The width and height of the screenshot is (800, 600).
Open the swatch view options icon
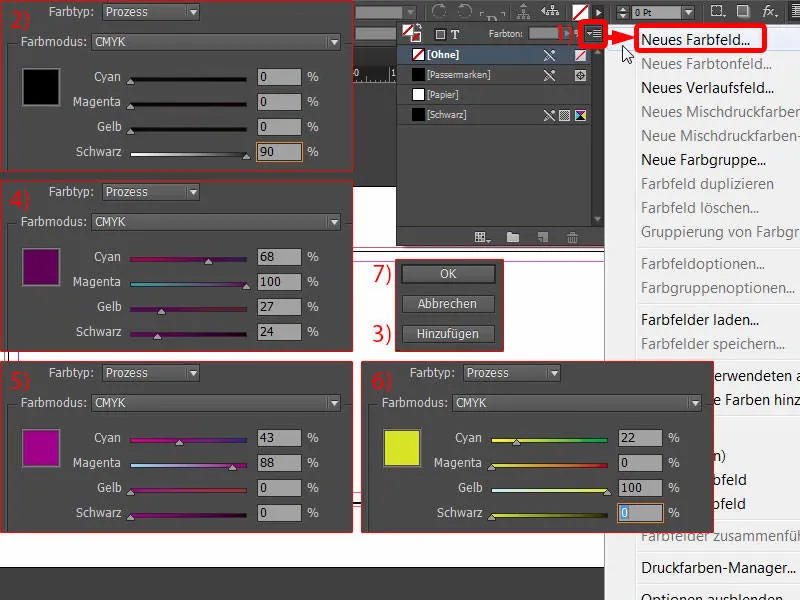[x=482, y=237]
